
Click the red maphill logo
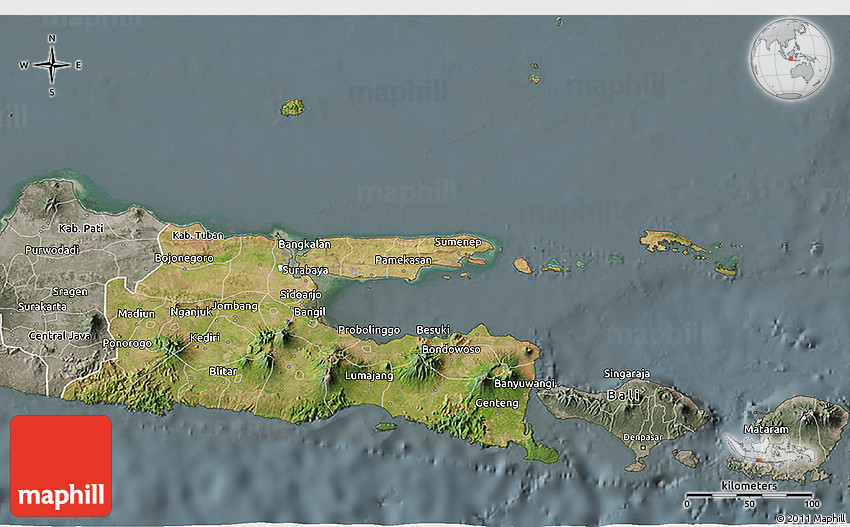pyautogui.click(x=61, y=465)
